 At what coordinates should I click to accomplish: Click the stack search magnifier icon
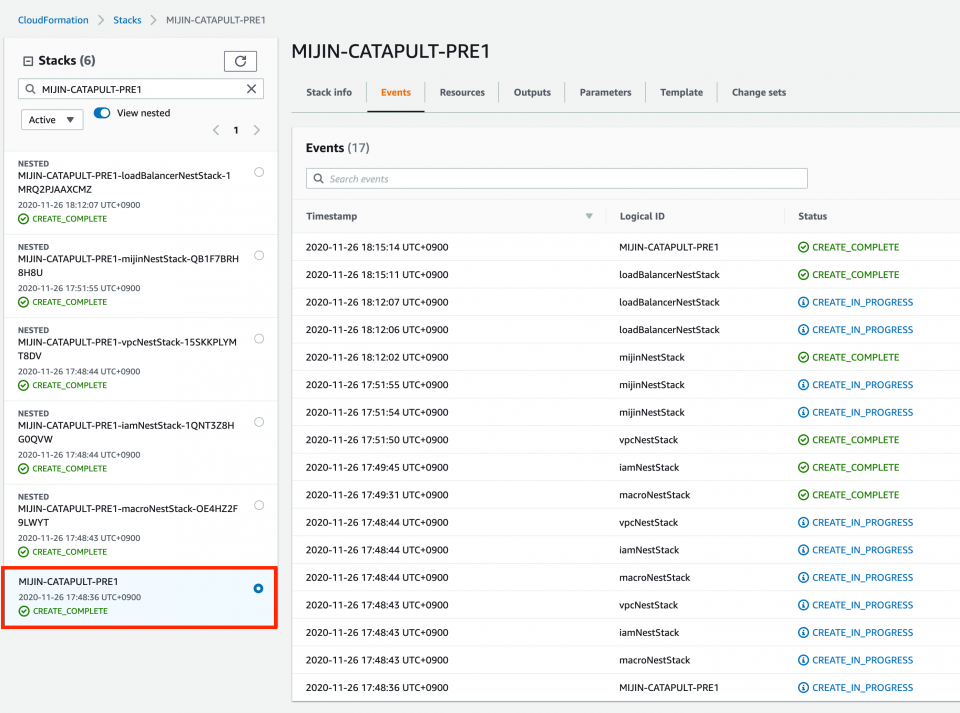coord(31,89)
